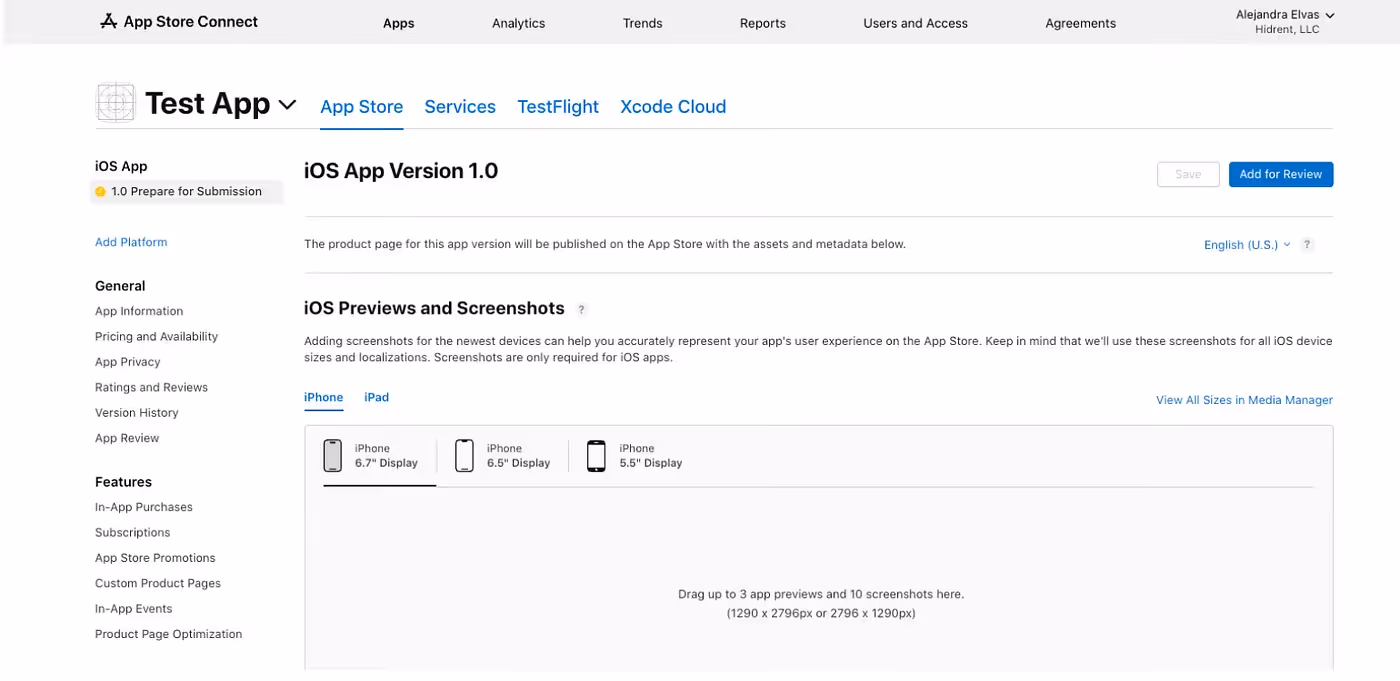Click the iOS App Version 1.0 heading
The width and height of the screenshot is (1400, 681).
pos(401,171)
